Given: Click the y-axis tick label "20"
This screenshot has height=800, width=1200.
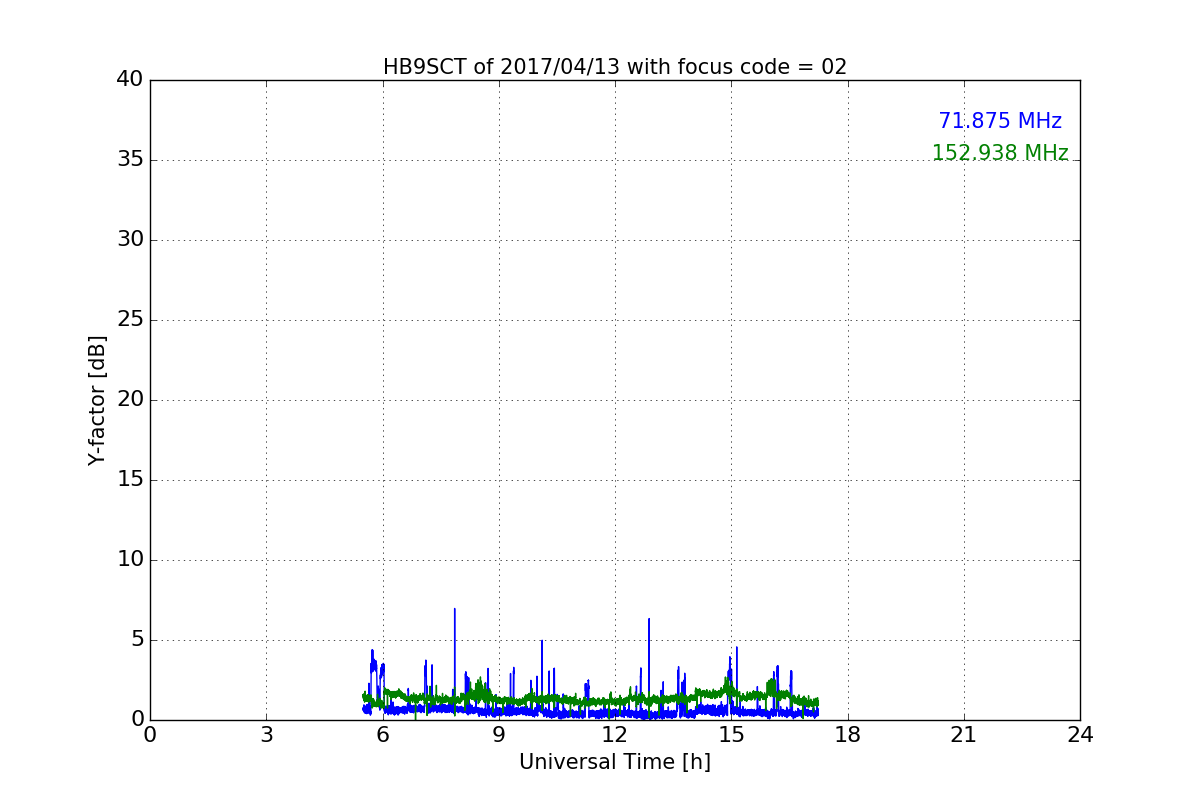Looking at the screenshot, I should click(x=129, y=400).
